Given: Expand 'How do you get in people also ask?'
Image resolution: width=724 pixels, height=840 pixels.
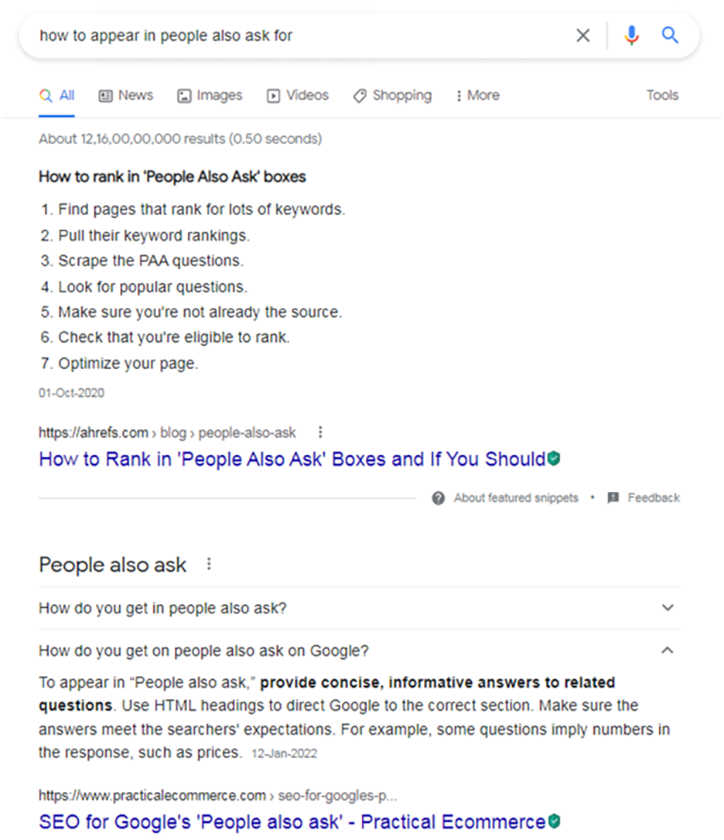Looking at the screenshot, I should coord(667,607).
